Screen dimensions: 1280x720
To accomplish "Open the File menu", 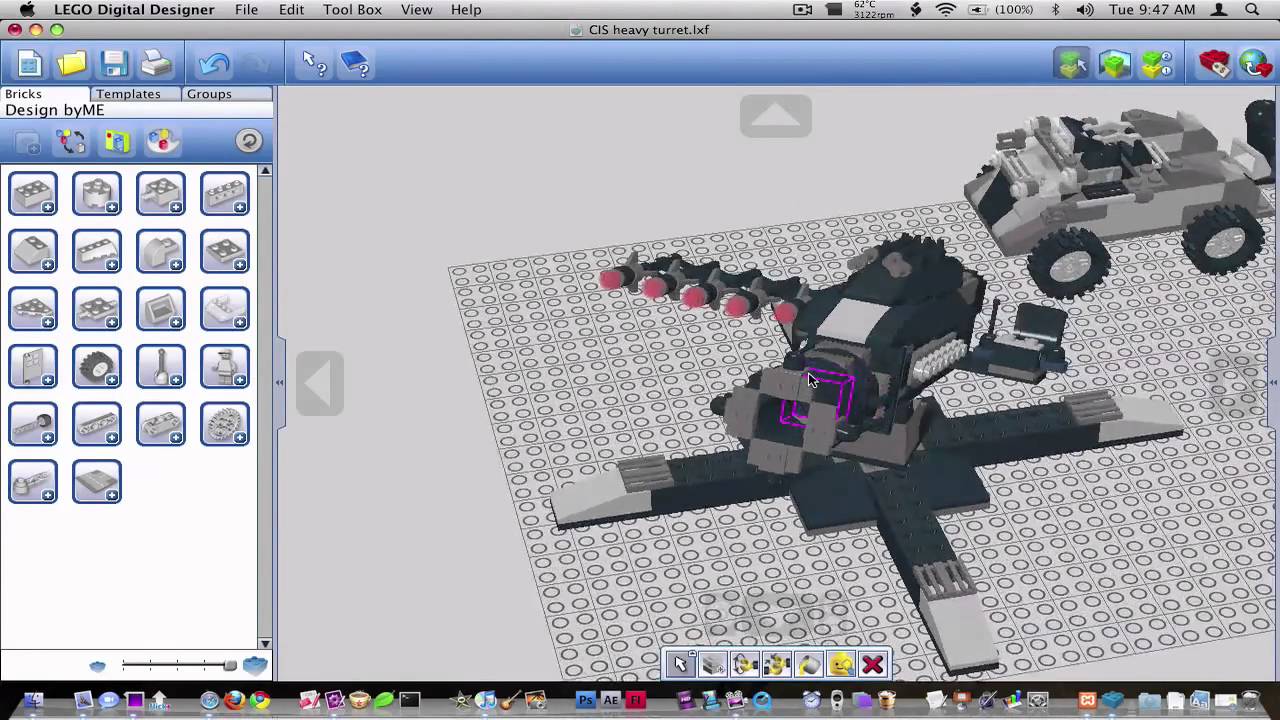I will tap(246, 9).
